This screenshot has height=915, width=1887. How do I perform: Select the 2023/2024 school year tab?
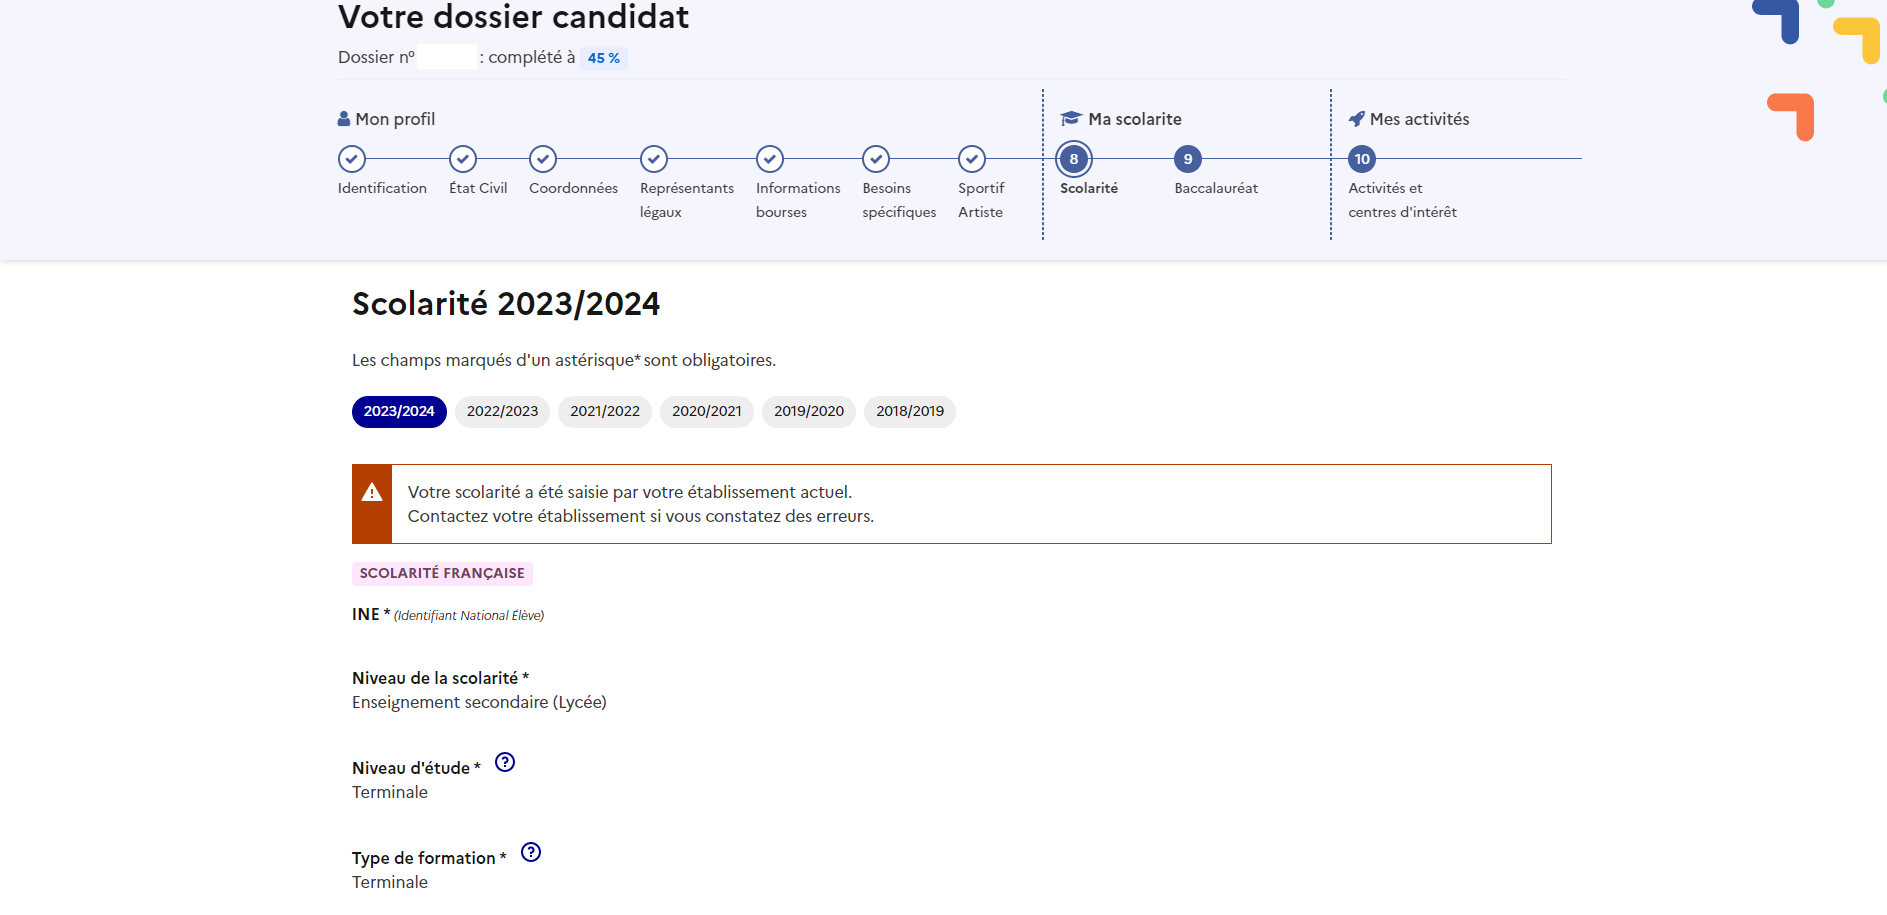click(x=399, y=412)
